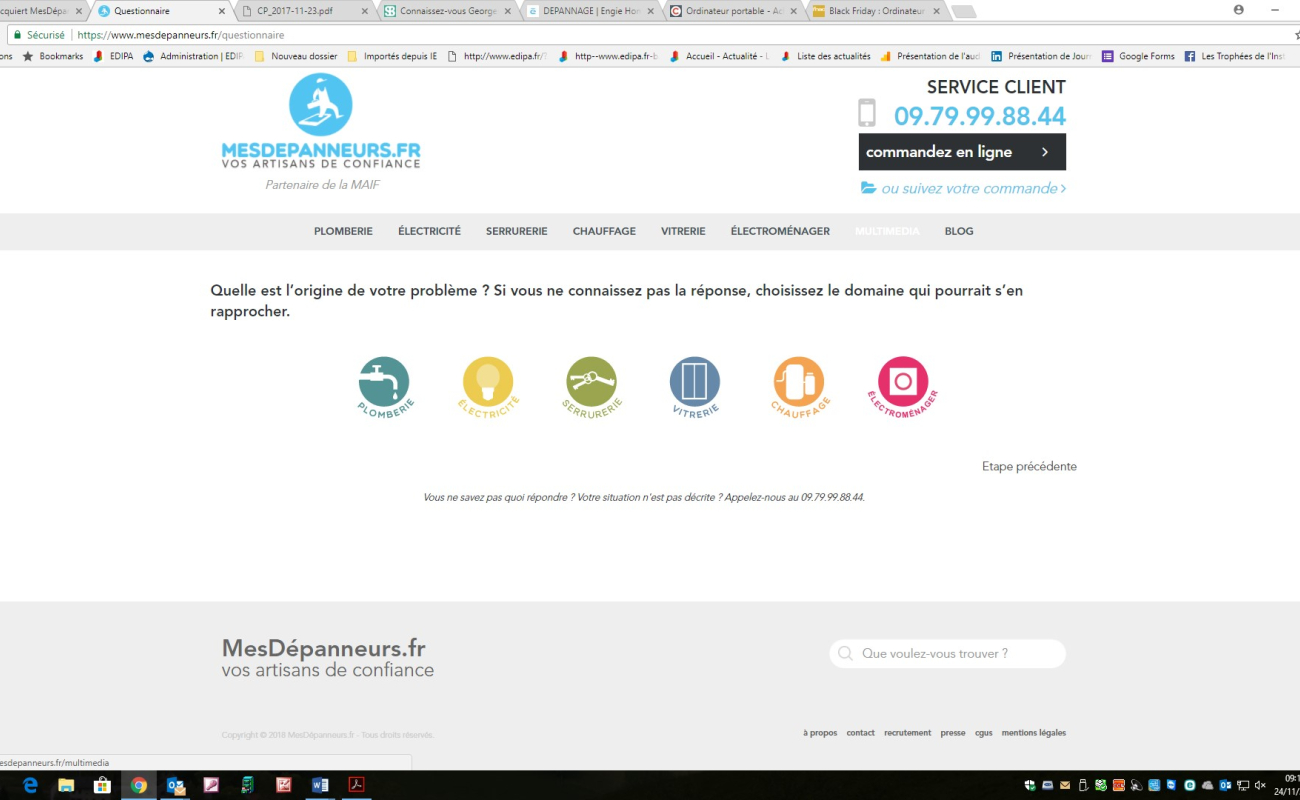Viewport: 1300px width, 800px height.
Task: Close the Questionnaire browser tab
Action: pyautogui.click(x=221, y=11)
